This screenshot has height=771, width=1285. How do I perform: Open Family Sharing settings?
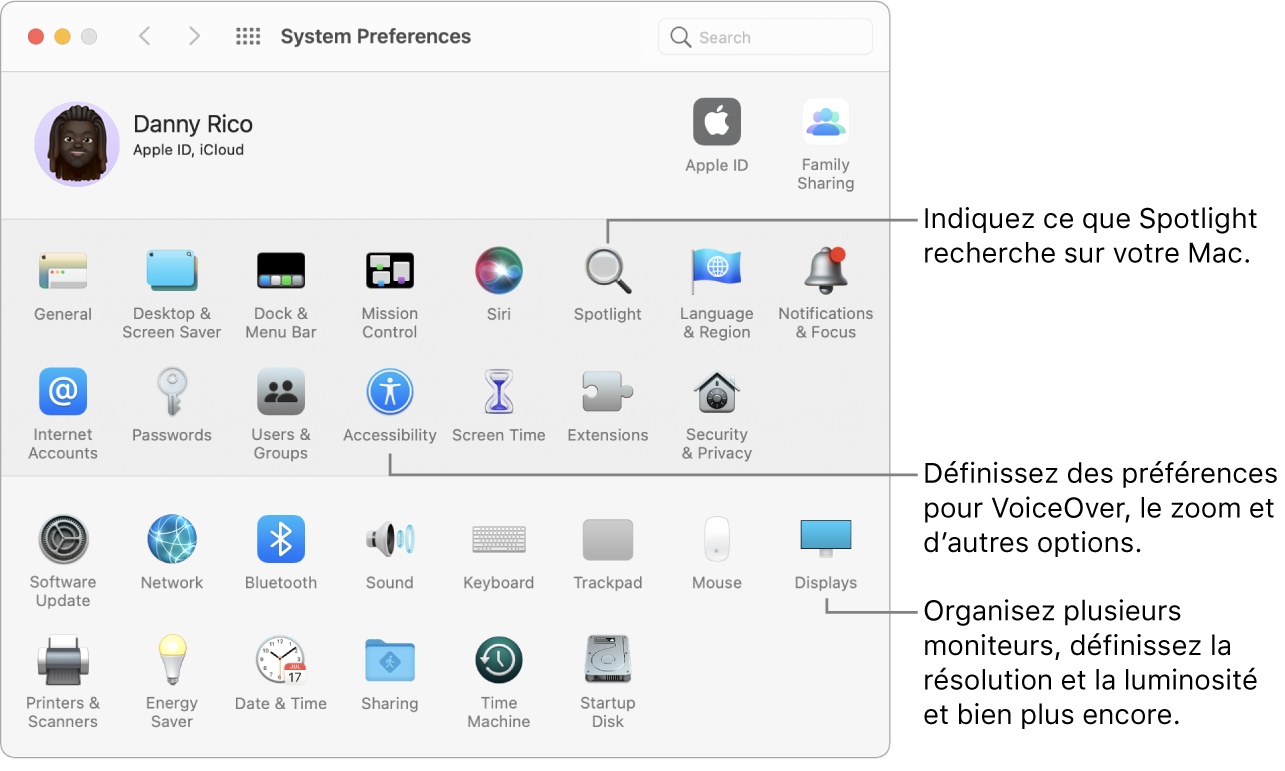click(825, 123)
